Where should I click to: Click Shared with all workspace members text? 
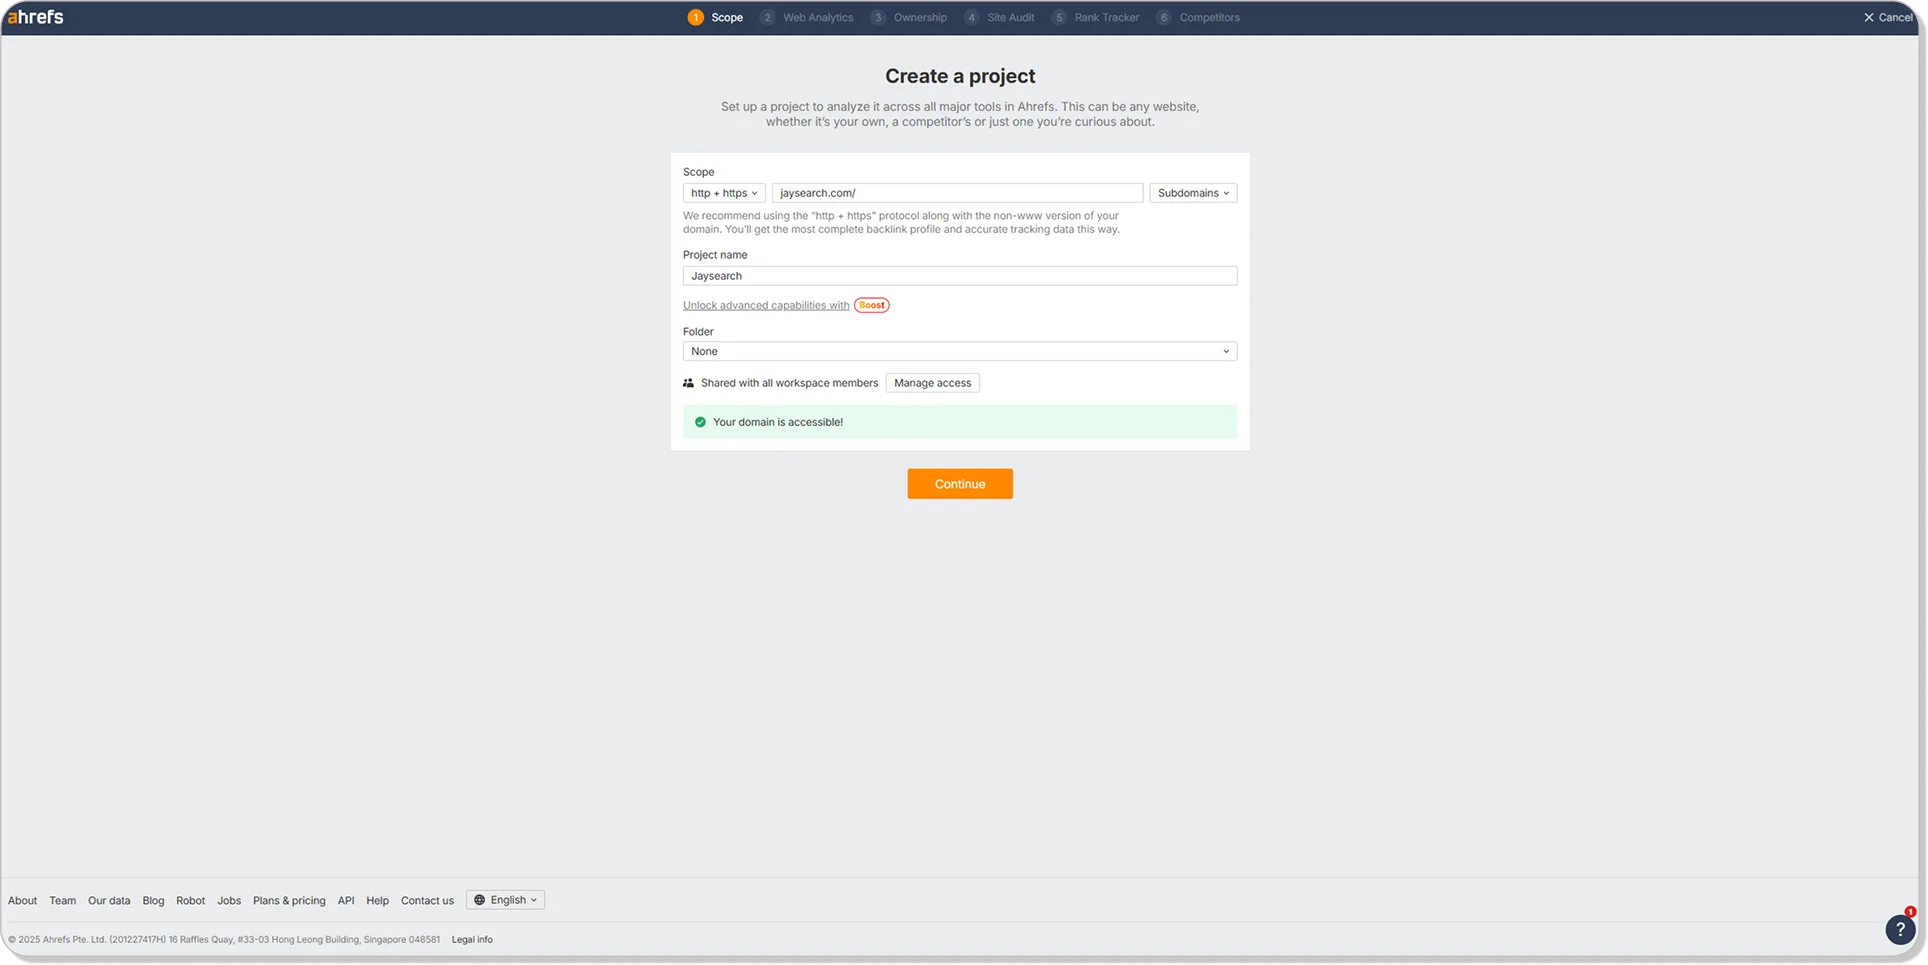click(x=789, y=383)
